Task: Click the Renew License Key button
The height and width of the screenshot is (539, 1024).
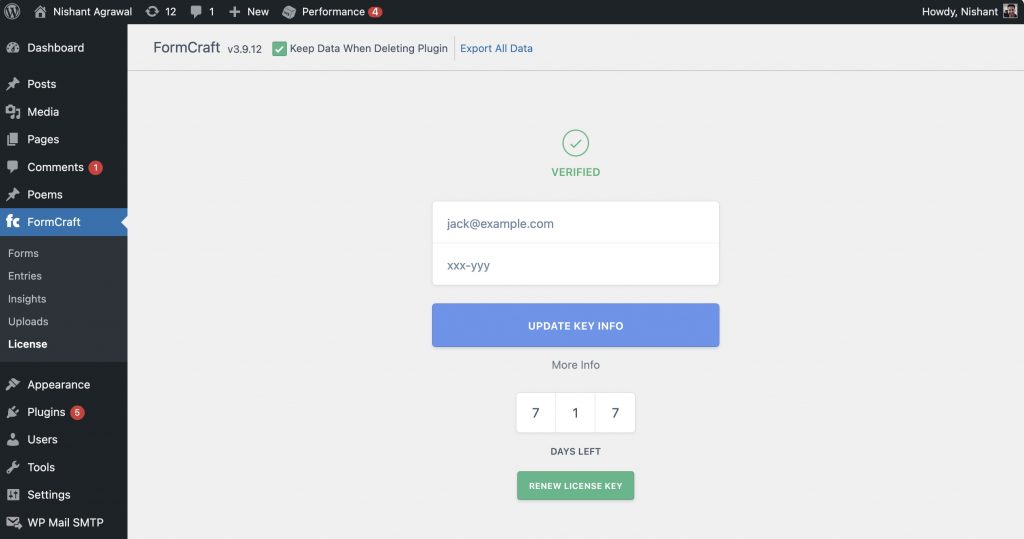Action: [575, 486]
